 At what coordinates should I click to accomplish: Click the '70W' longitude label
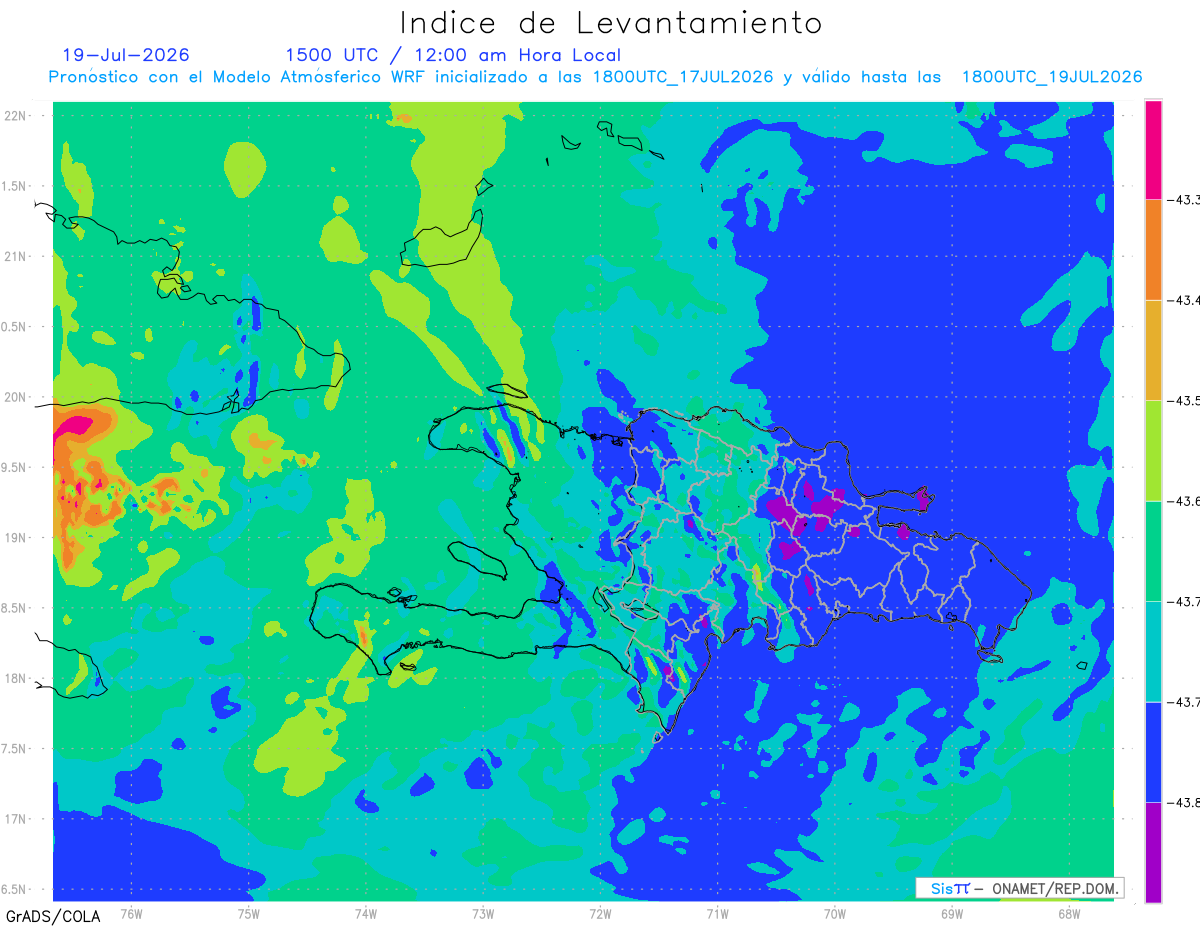835,913
